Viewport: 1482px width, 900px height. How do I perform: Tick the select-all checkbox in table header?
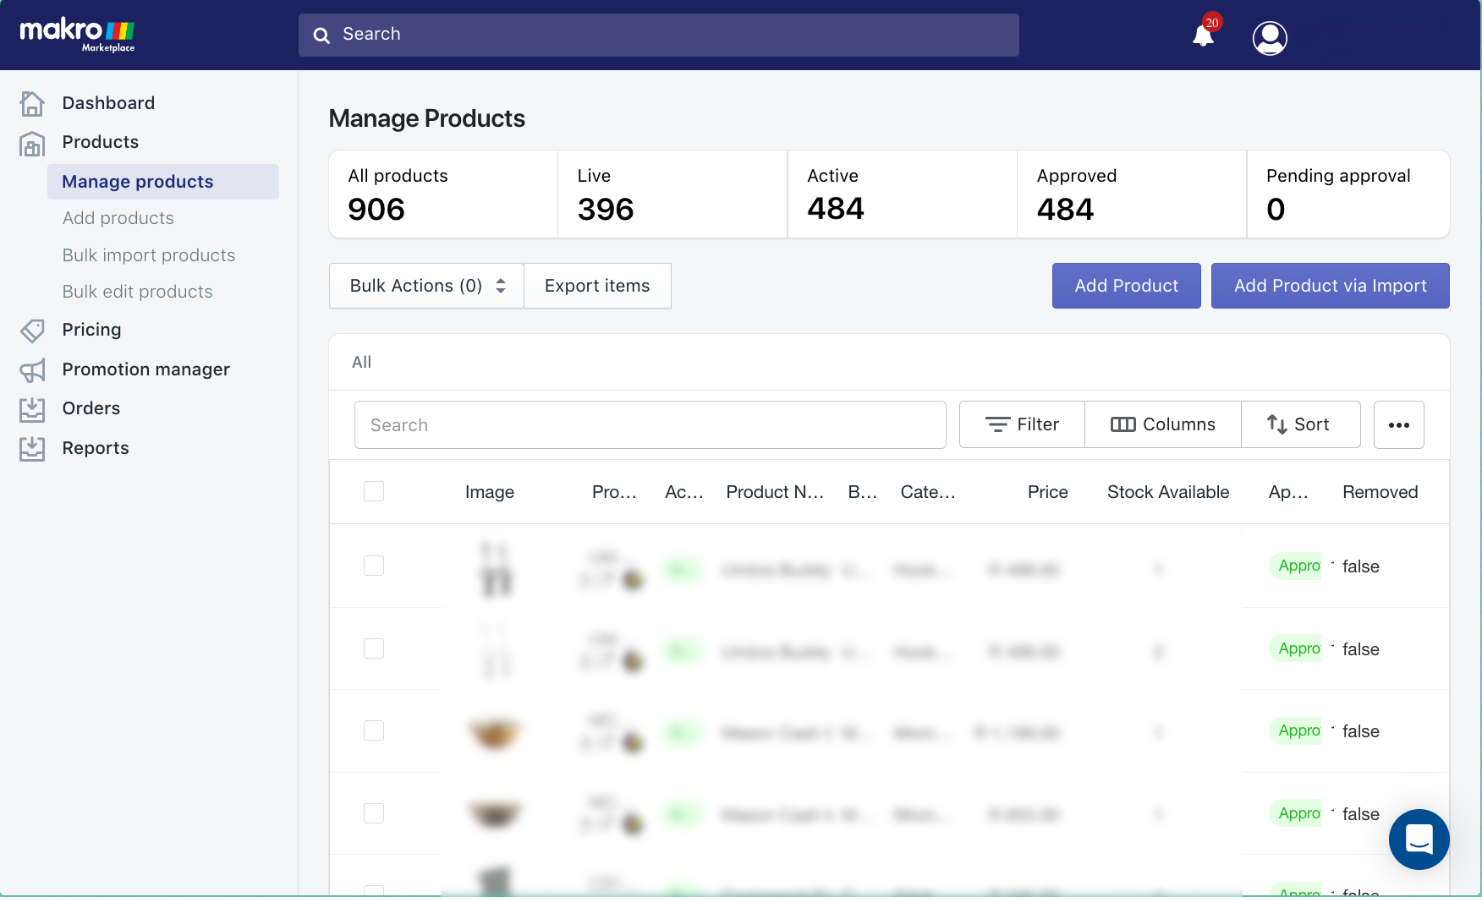click(374, 491)
